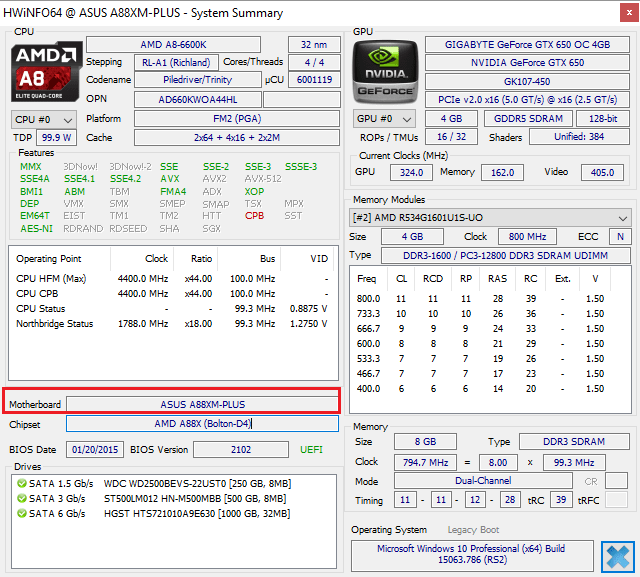Click the AES-NI feature flag

pyautogui.click(x=36, y=229)
